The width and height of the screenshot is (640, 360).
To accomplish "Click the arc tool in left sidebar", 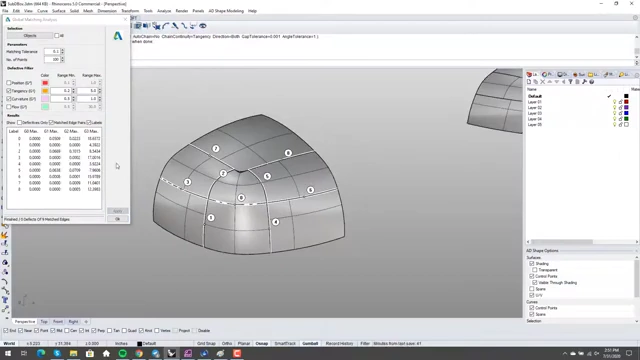I will tap(5, 282).
